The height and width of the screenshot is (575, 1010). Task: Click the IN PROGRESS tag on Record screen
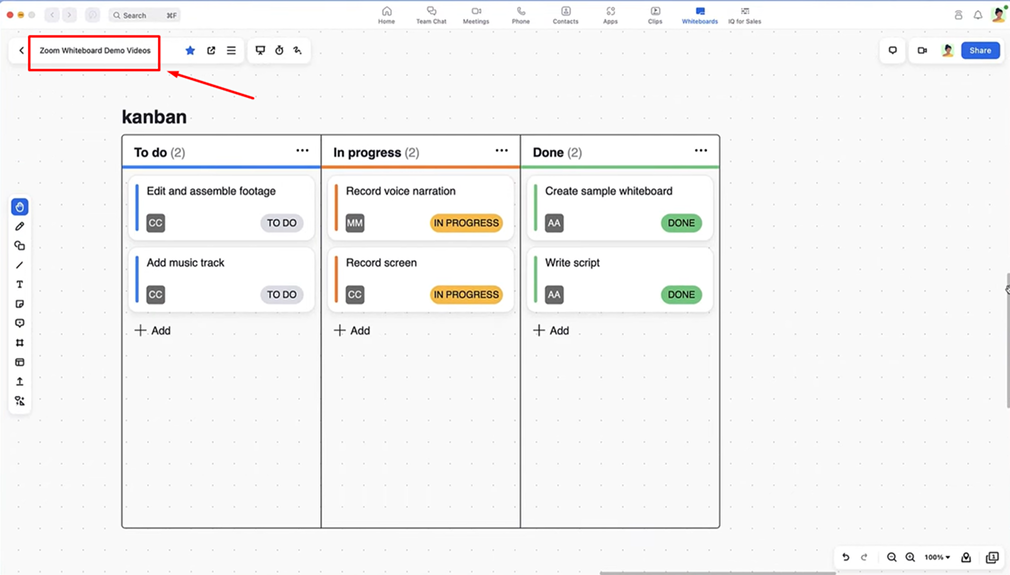pyautogui.click(x=466, y=295)
